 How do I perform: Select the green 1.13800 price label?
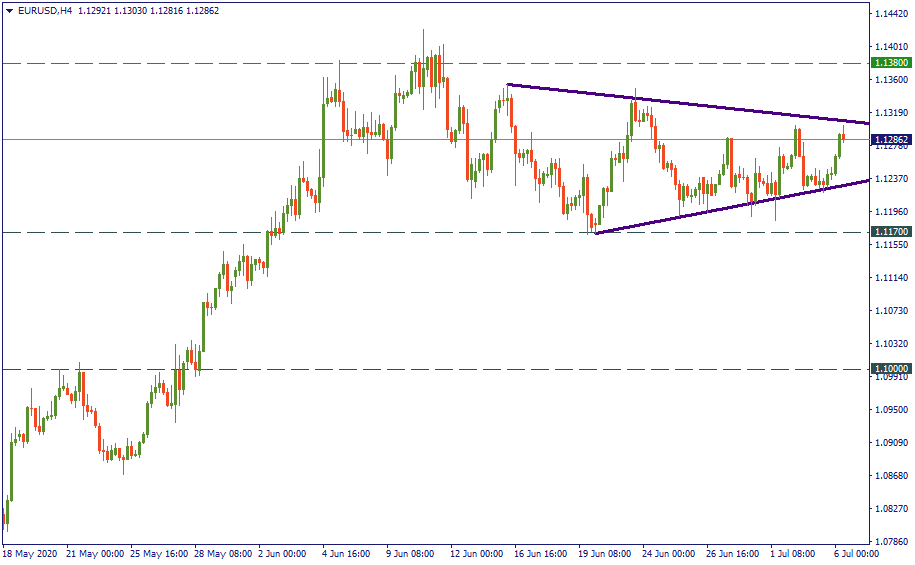(x=891, y=63)
